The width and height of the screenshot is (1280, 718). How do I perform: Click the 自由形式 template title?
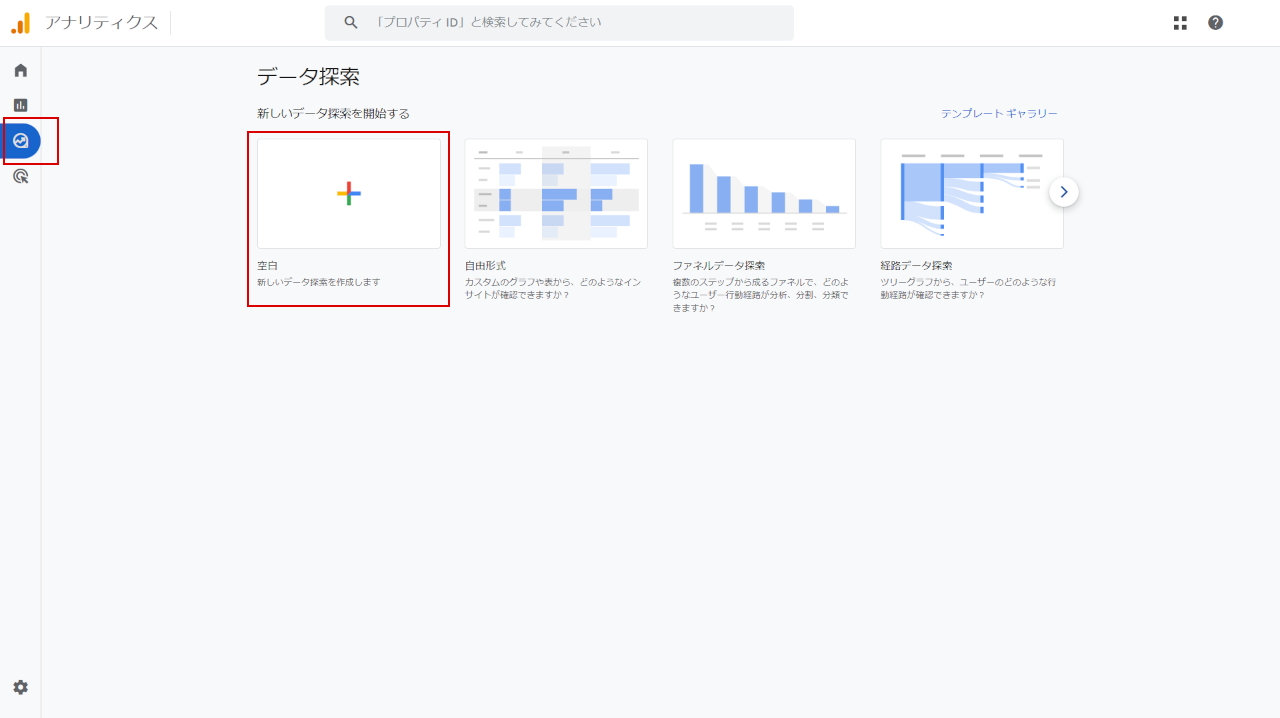coord(485,266)
